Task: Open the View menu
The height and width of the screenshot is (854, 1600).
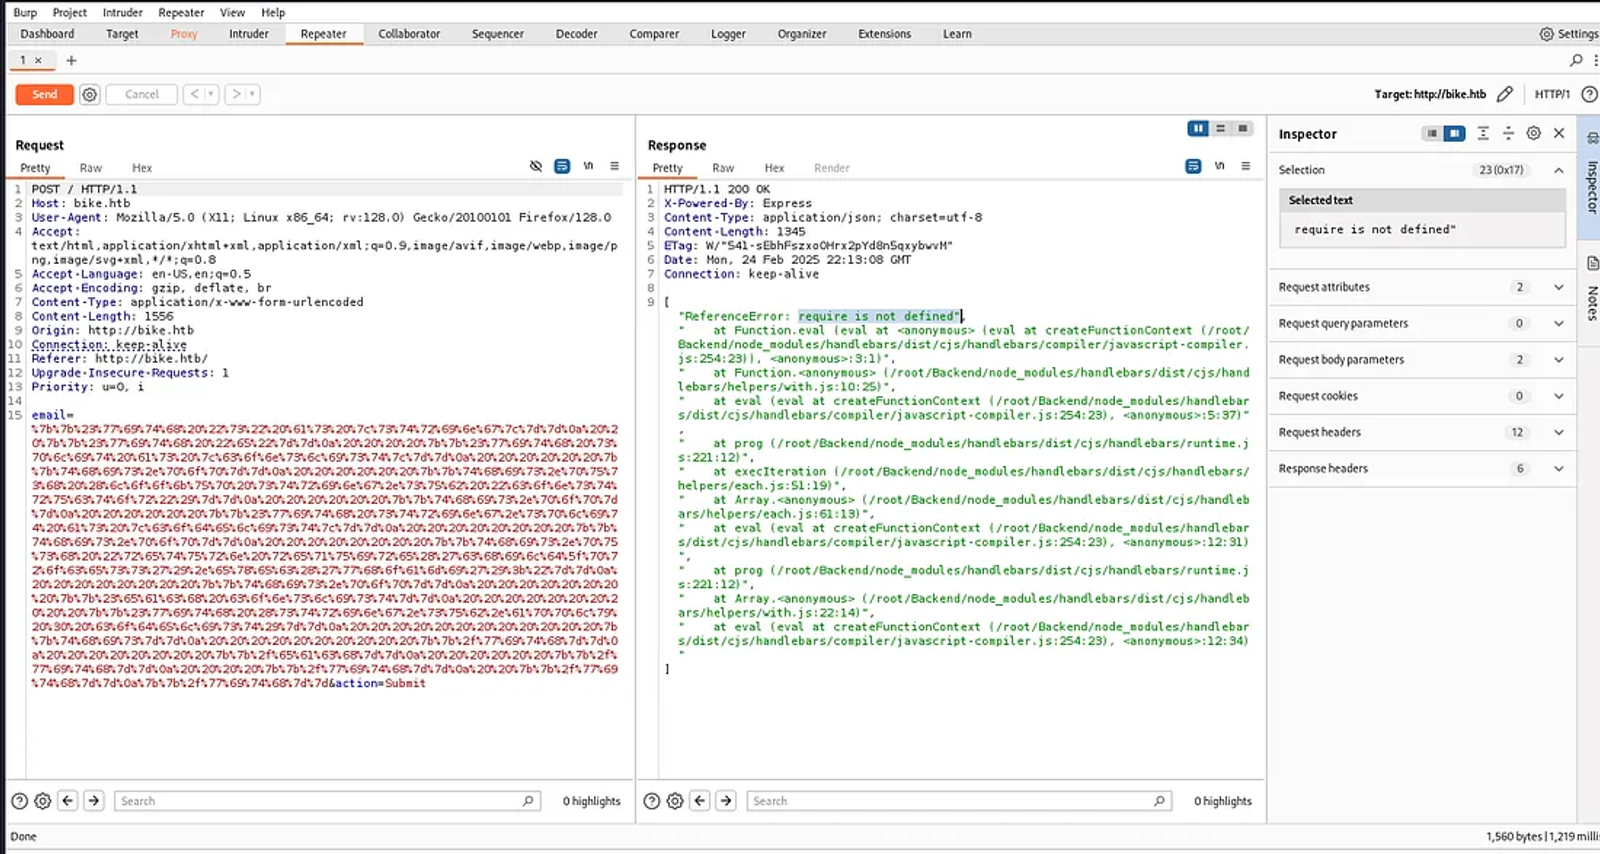Action: (x=232, y=12)
